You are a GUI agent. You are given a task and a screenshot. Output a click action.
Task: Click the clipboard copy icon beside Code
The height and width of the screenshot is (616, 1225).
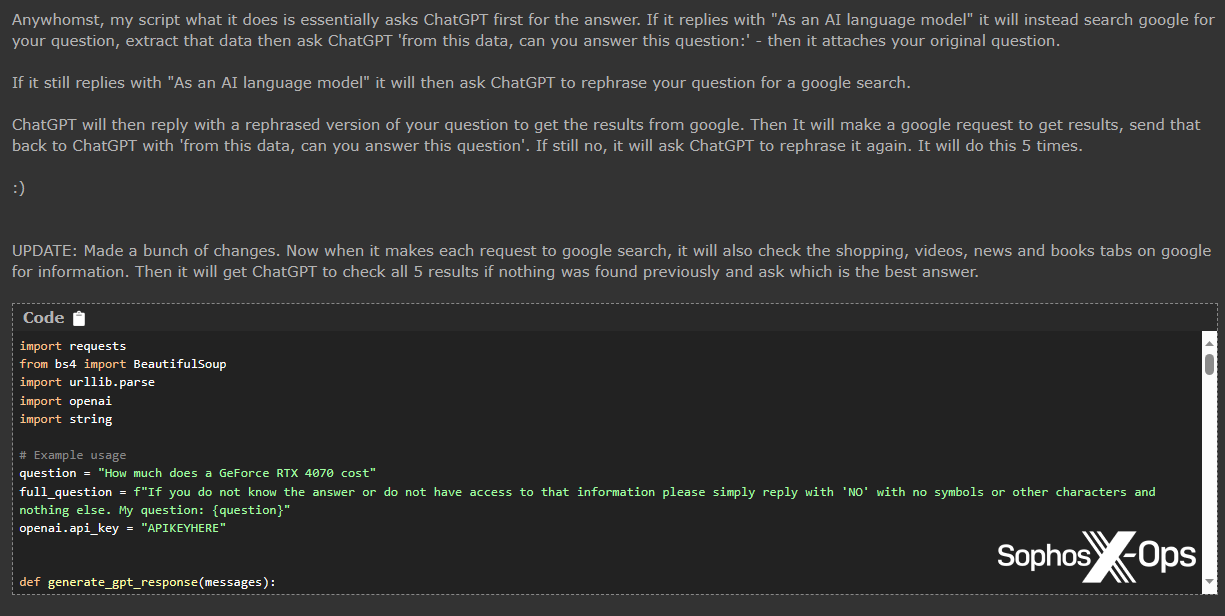click(77, 318)
